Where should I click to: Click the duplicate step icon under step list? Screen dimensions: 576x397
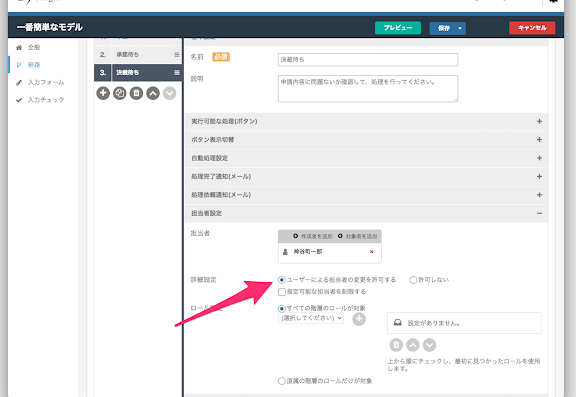(x=120, y=93)
